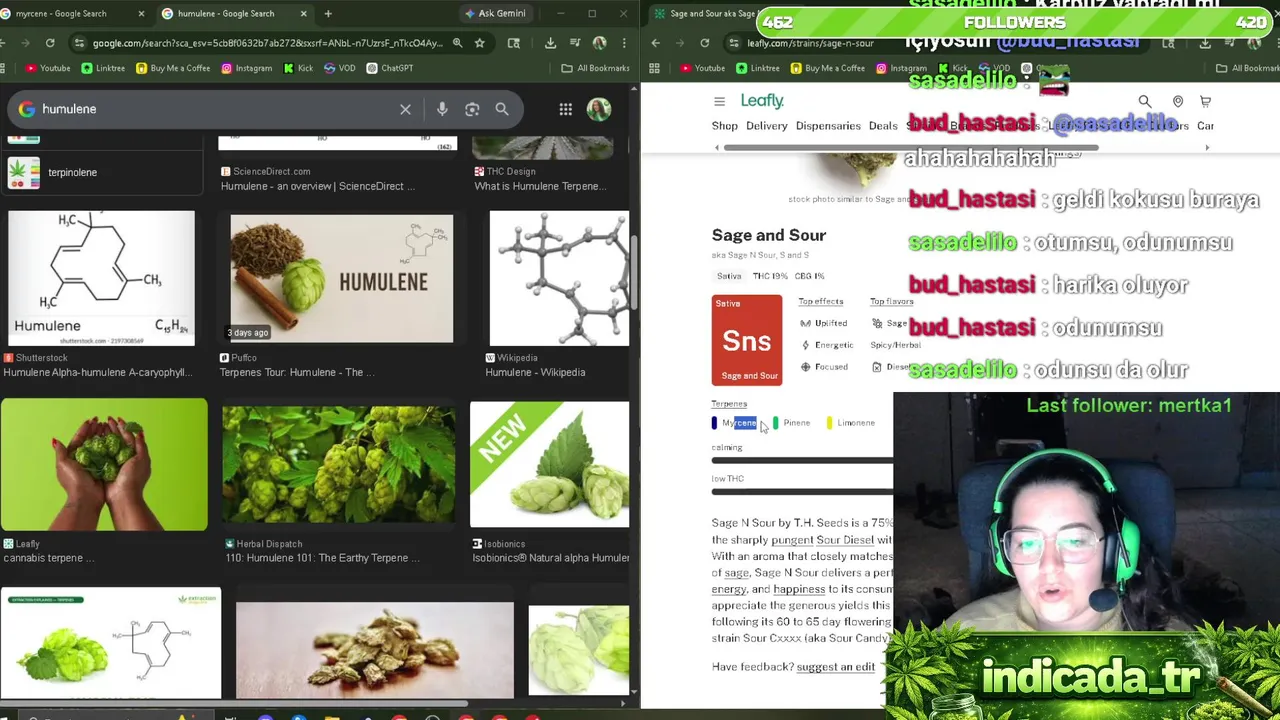Screen dimensions: 1280x720
Task: Open Leafly Deals menu
Action: click(883, 126)
